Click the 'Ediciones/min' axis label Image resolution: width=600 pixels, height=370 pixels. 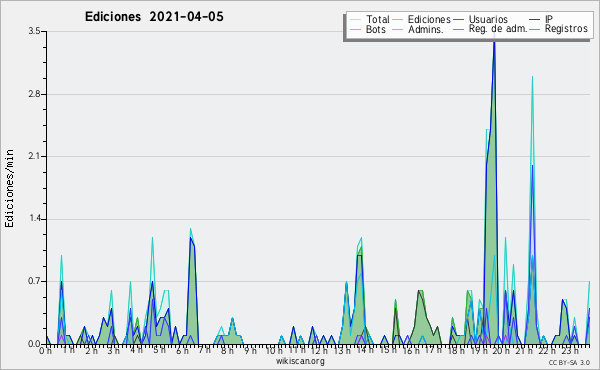pos(9,189)
